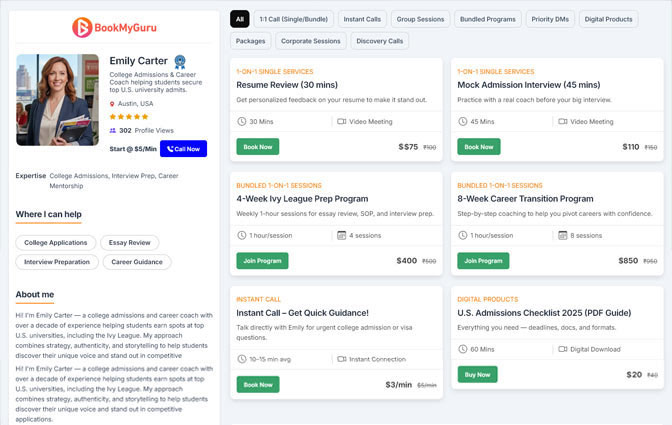The height and width of the screenshot is (425, 672).
Task: Click the profile views people icon
Action: tap(113, 130)
